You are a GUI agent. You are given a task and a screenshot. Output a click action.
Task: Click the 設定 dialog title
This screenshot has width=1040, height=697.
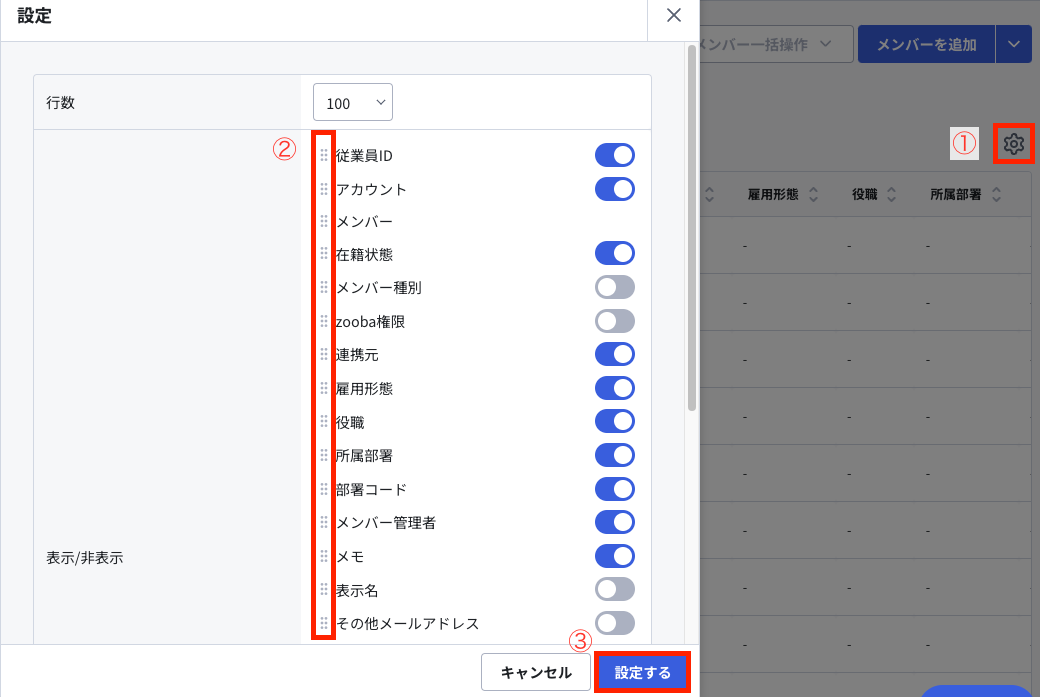tap(34, 15)
